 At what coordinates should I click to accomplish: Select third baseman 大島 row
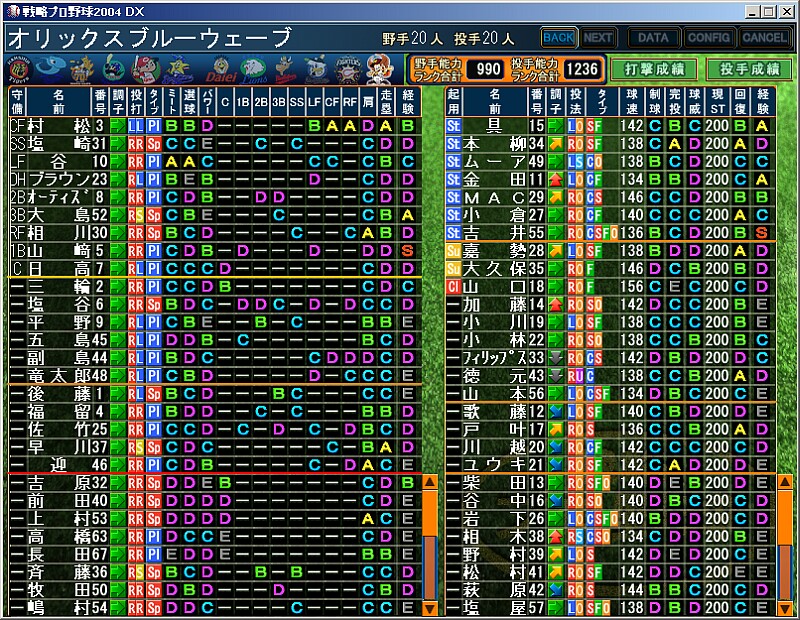214,215
